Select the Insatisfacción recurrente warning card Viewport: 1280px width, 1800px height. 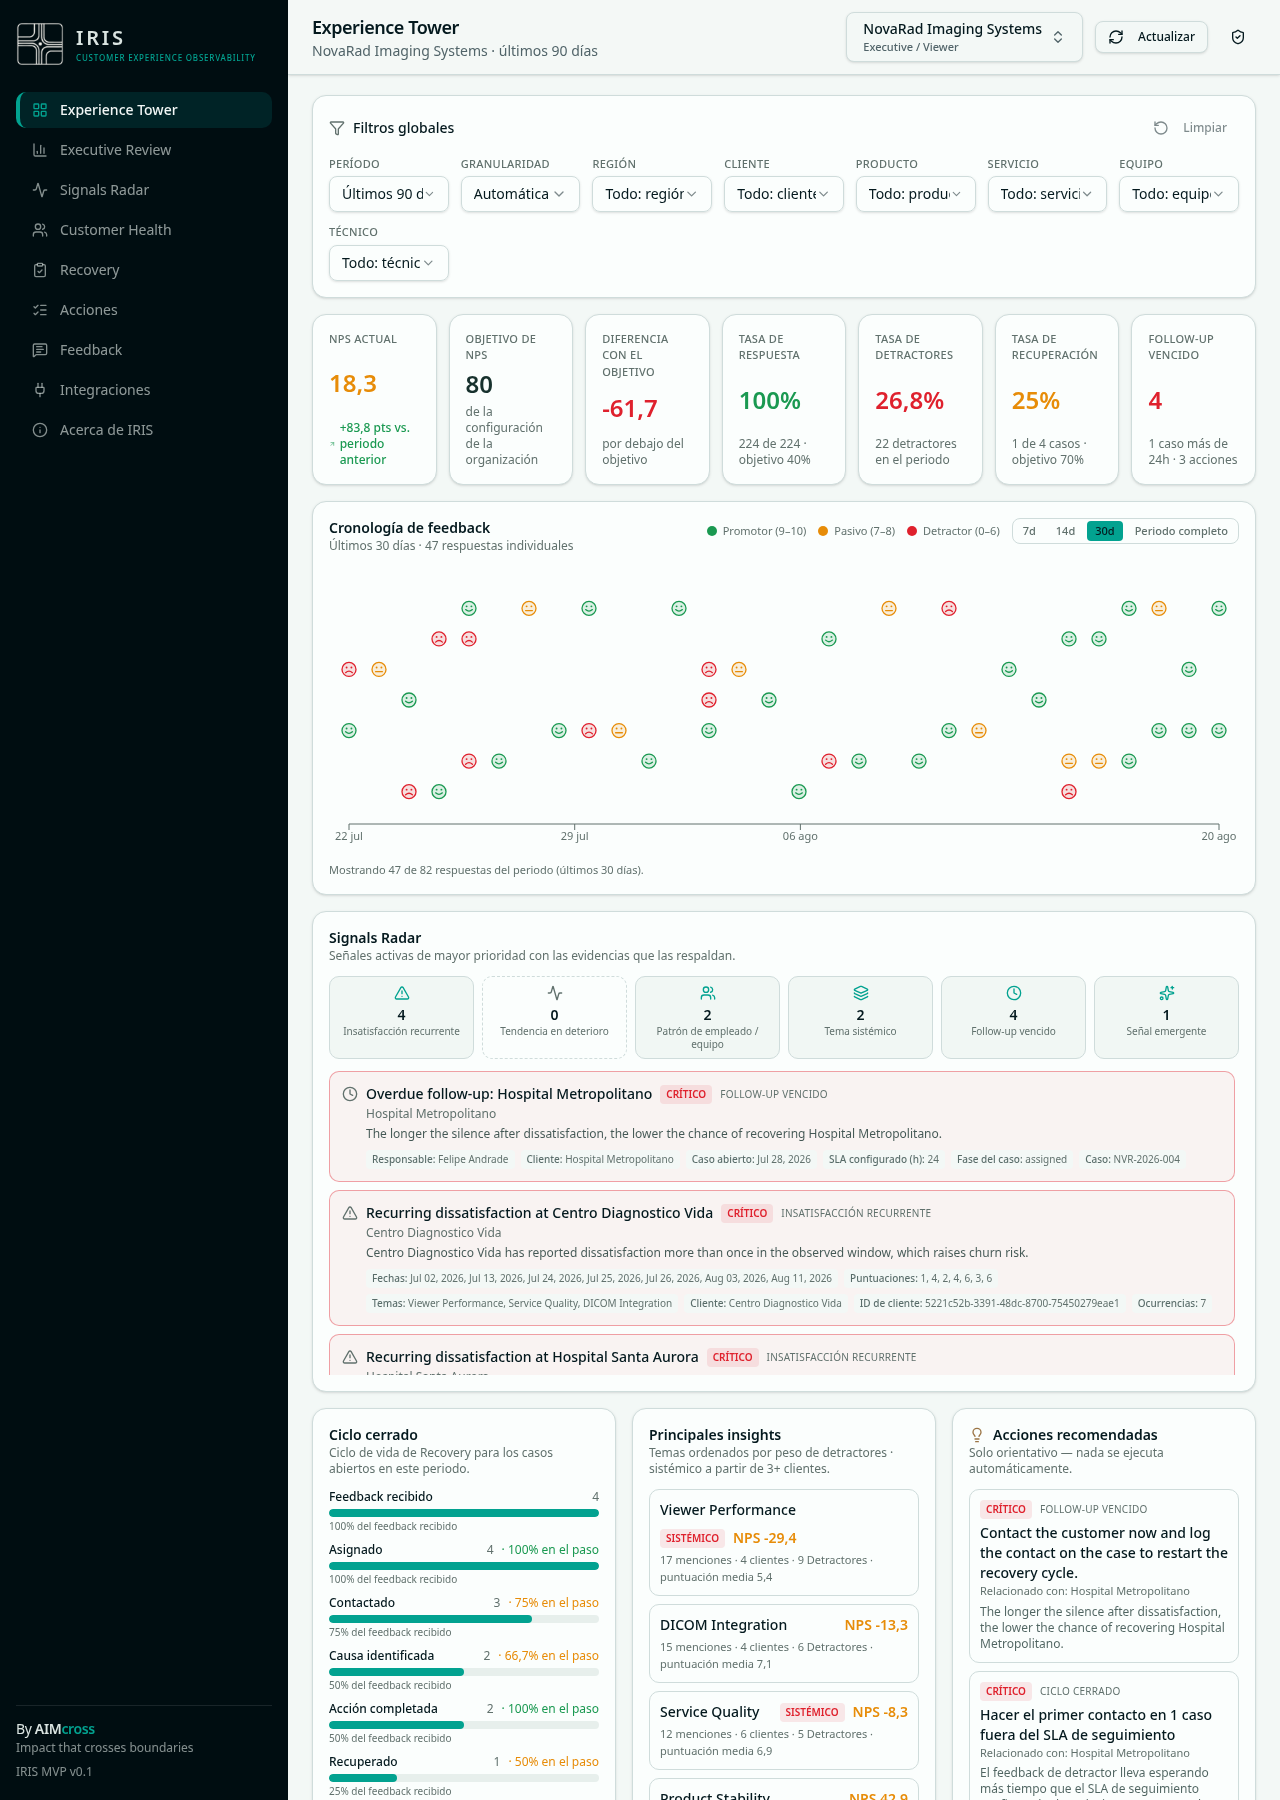pos(401,1017)
